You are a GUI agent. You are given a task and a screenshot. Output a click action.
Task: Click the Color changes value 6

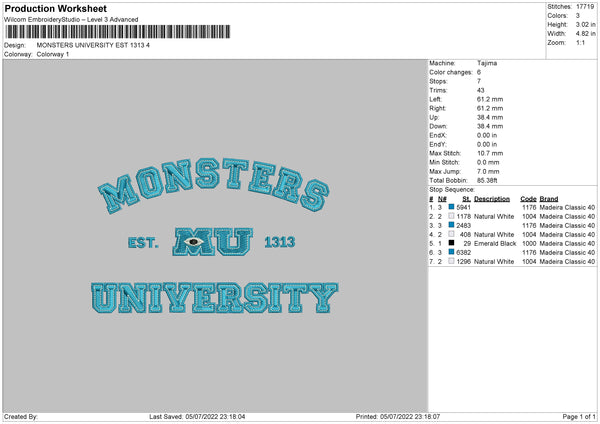pos(479,72)
